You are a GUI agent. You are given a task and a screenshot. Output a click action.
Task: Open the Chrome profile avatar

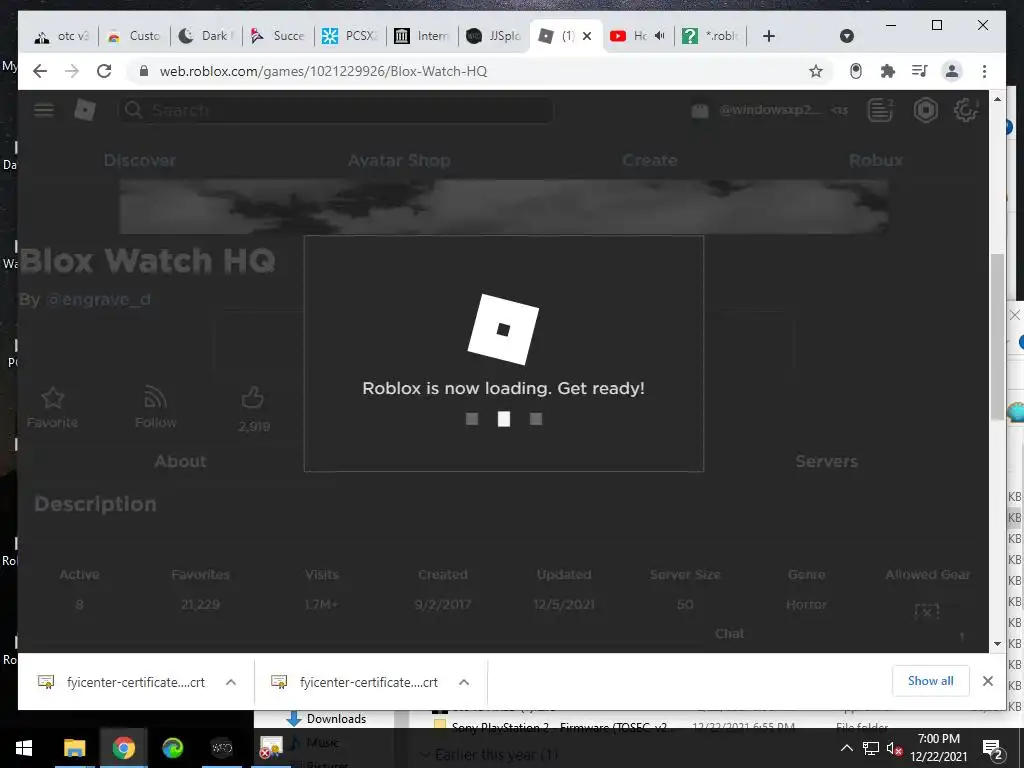pyautogui.click(x=952, y=71)
